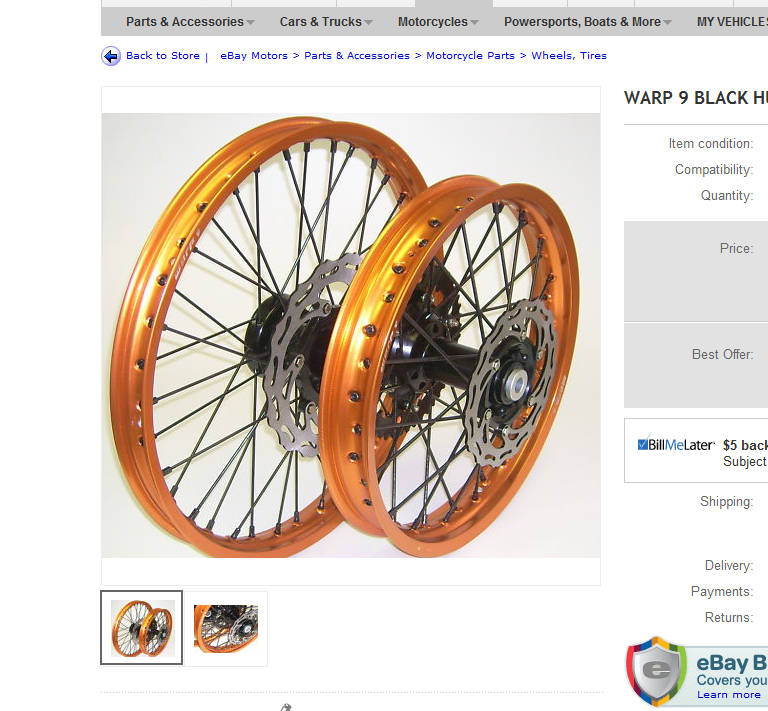Open the MY VEHICLES menu

pos(732,22)
